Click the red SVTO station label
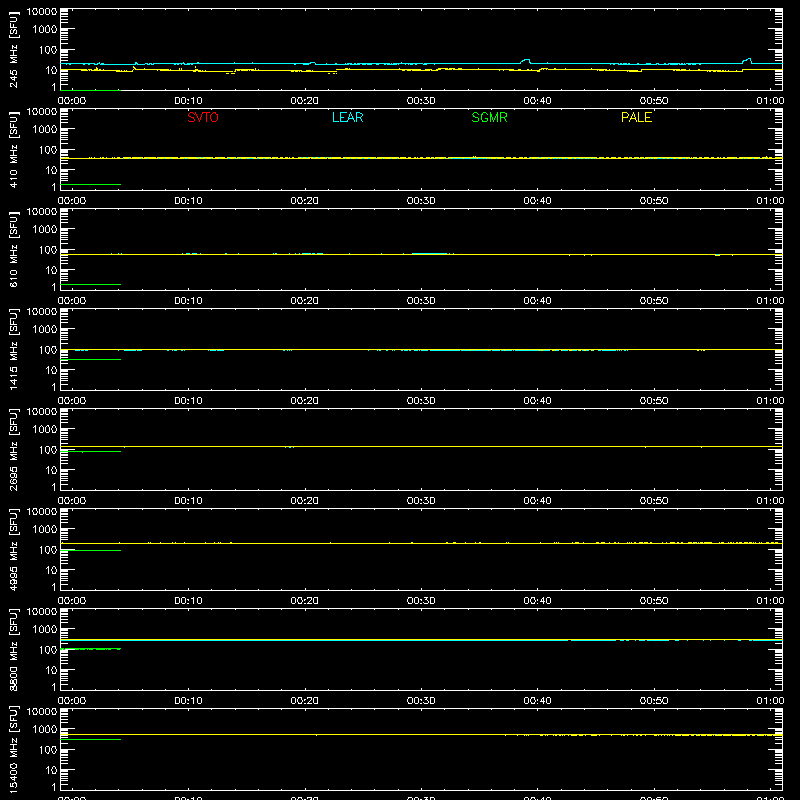The height and width of the screenshot is (800, 800). (x=203, y=117)
